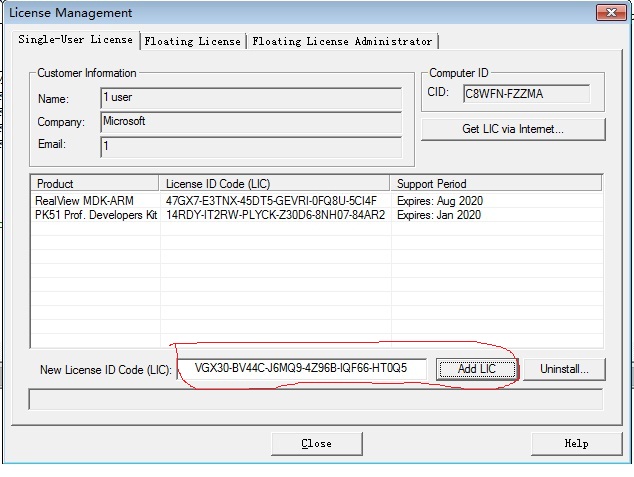Click the Expires: Jan 2020 cell
This screenshot has height=477, width=634.
(x=439, y=215)
